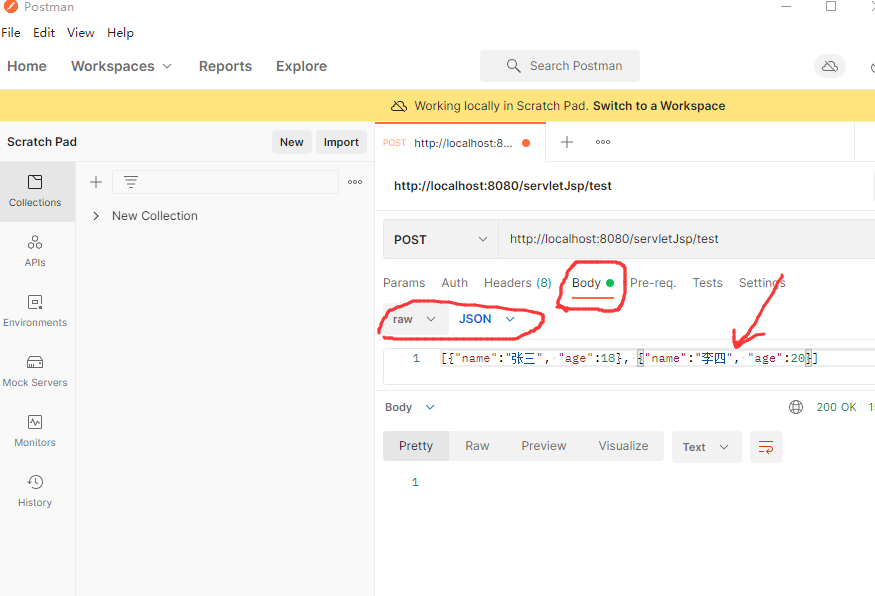Click response line number 1

tap(415, 482)
